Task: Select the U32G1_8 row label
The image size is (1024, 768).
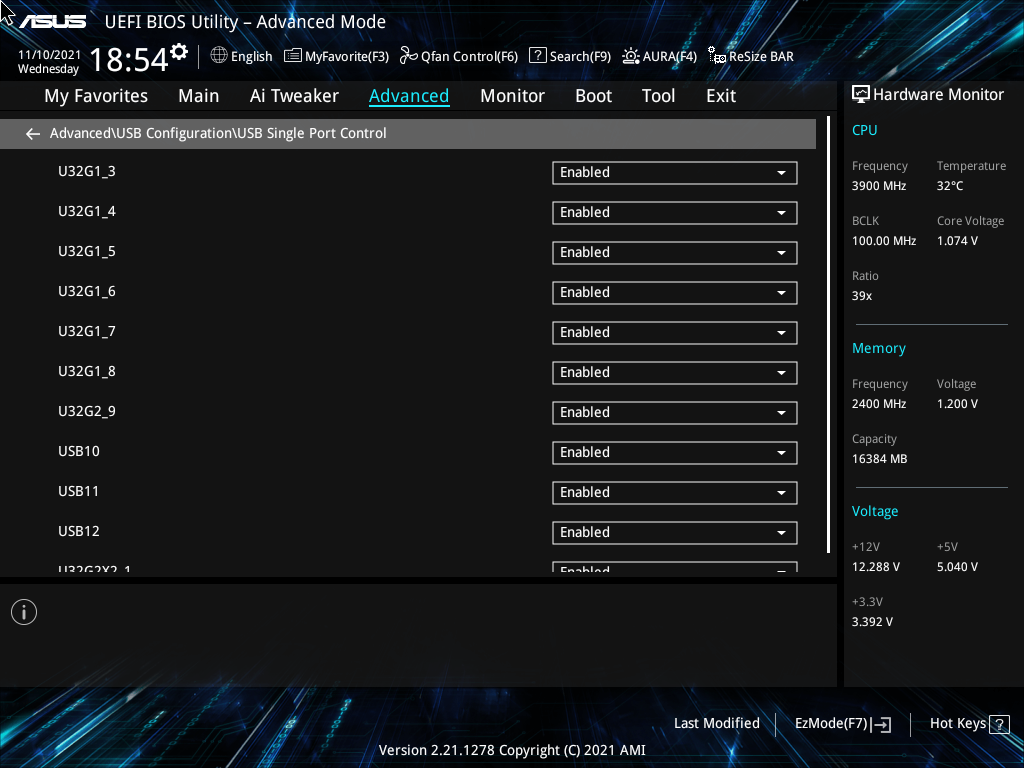Action: point(87,372)
